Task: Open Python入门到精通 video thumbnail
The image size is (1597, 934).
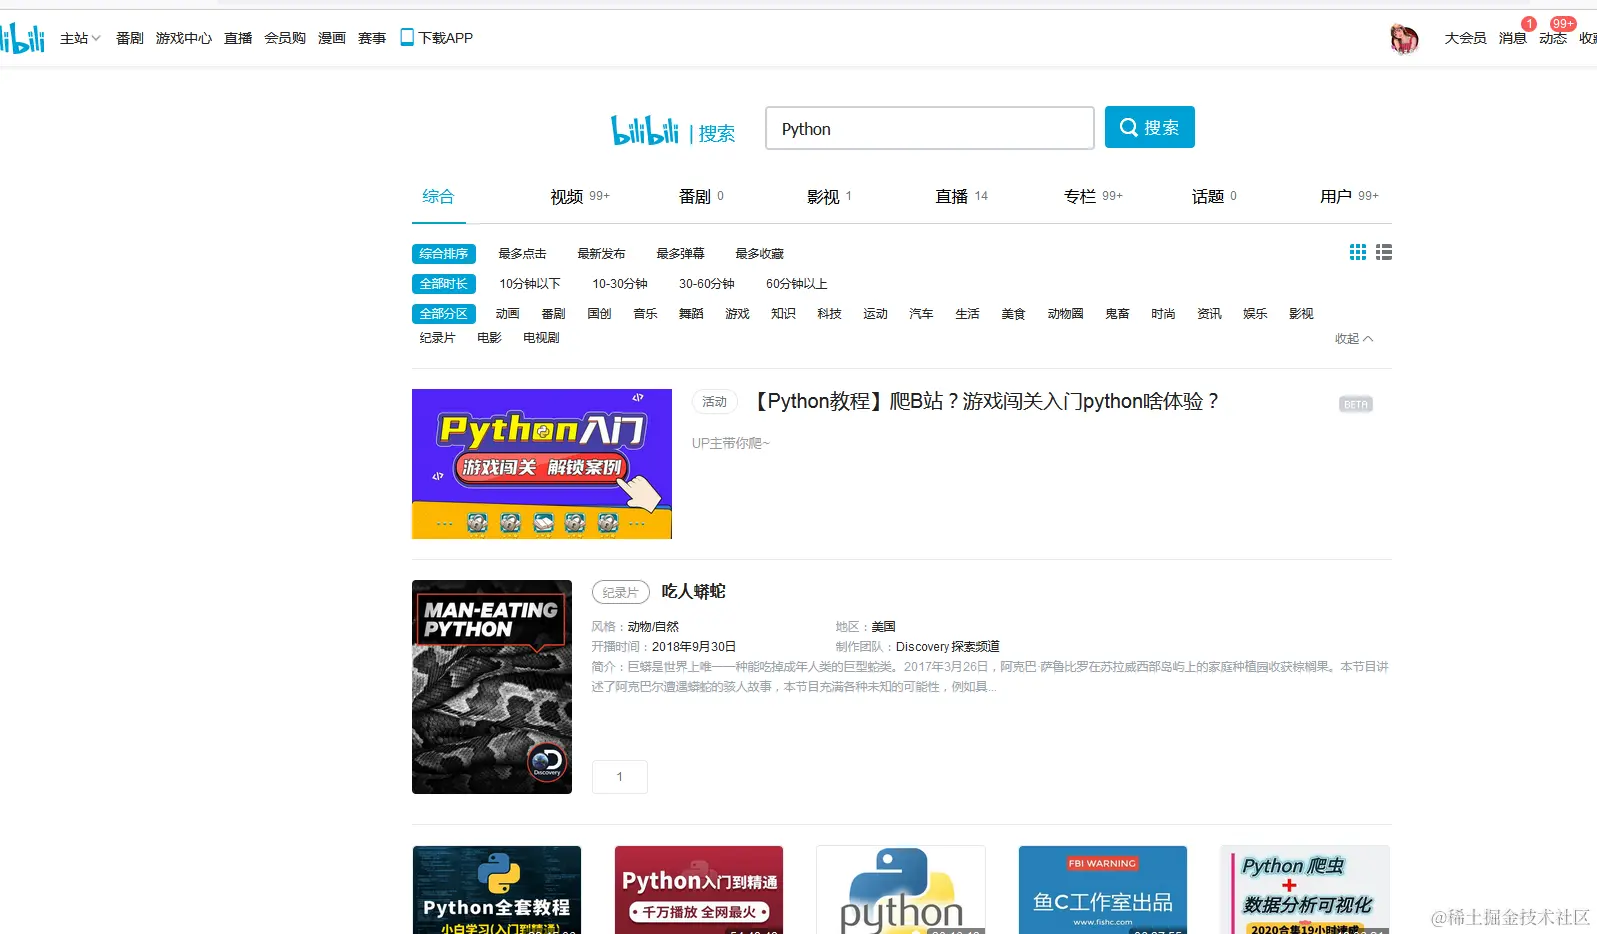Action: tap(699, 890)
